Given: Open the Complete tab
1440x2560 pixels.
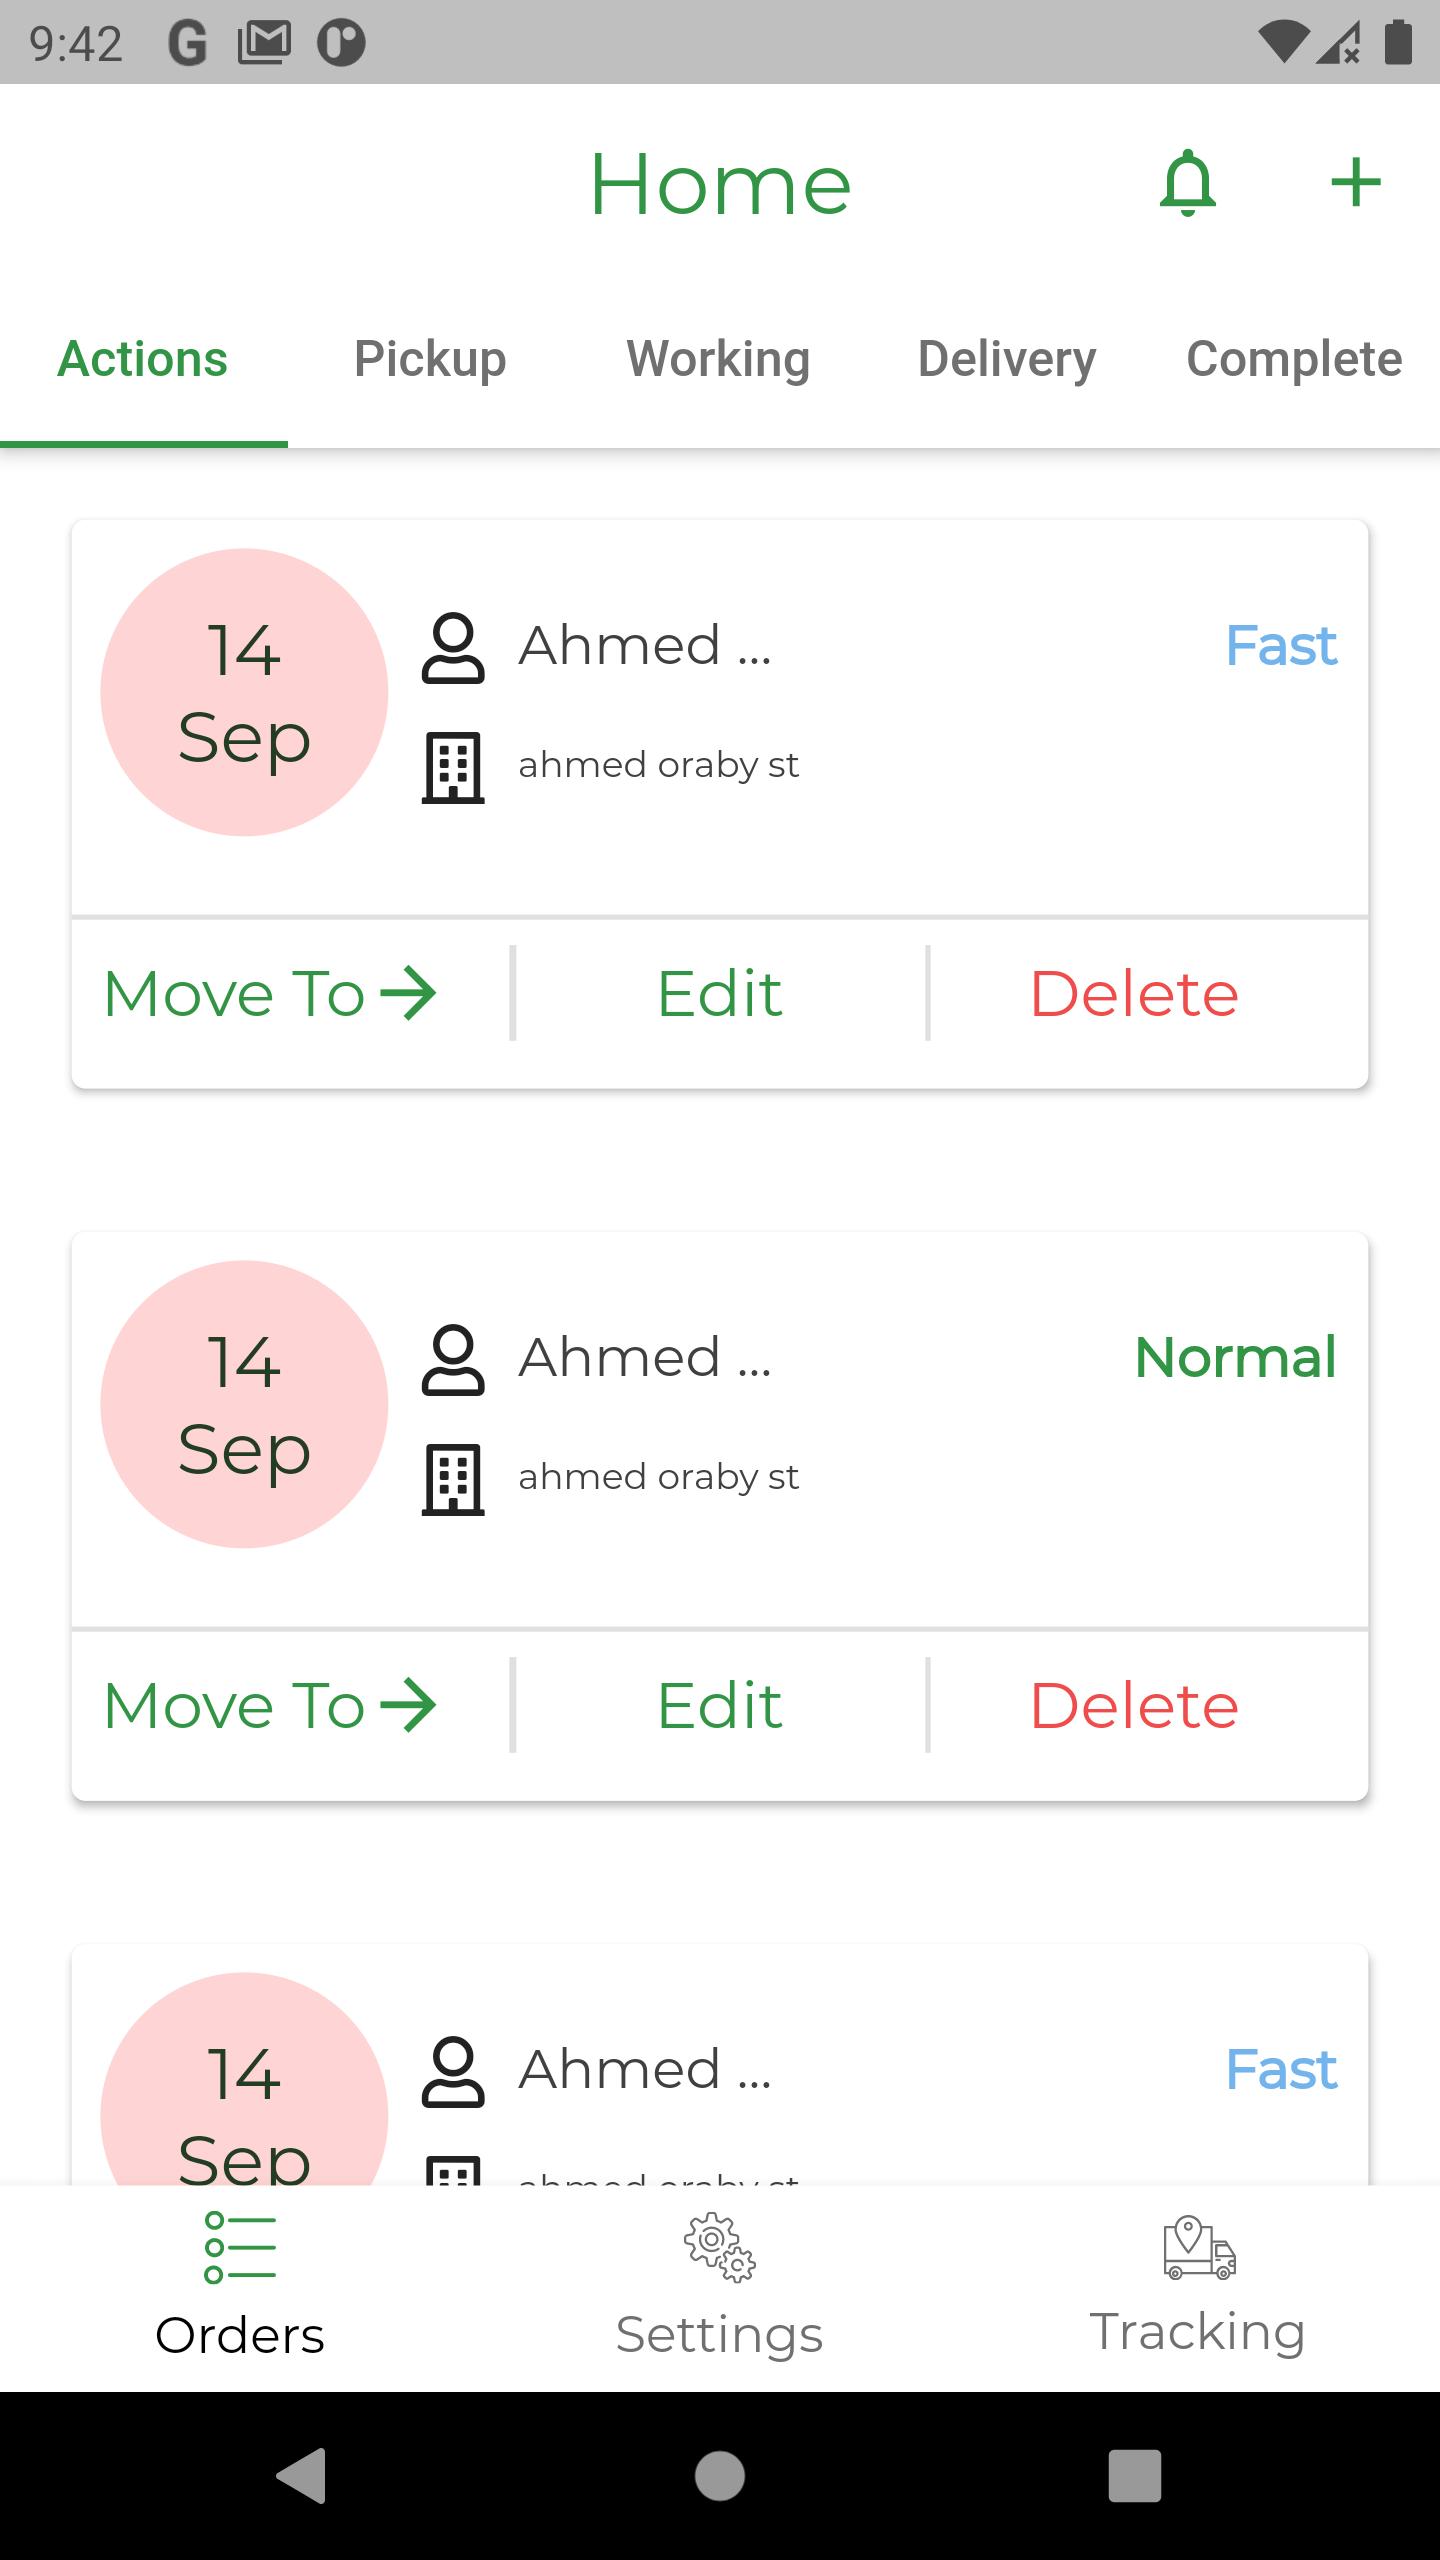Looking at the screenshot, I should pyautogui.click(x=1294, y=360).
